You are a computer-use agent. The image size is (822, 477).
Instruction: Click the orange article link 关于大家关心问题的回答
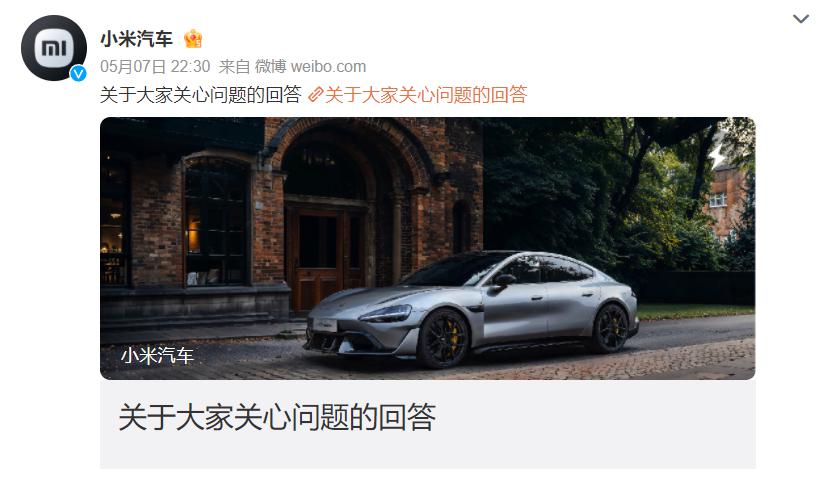(426, 95)
